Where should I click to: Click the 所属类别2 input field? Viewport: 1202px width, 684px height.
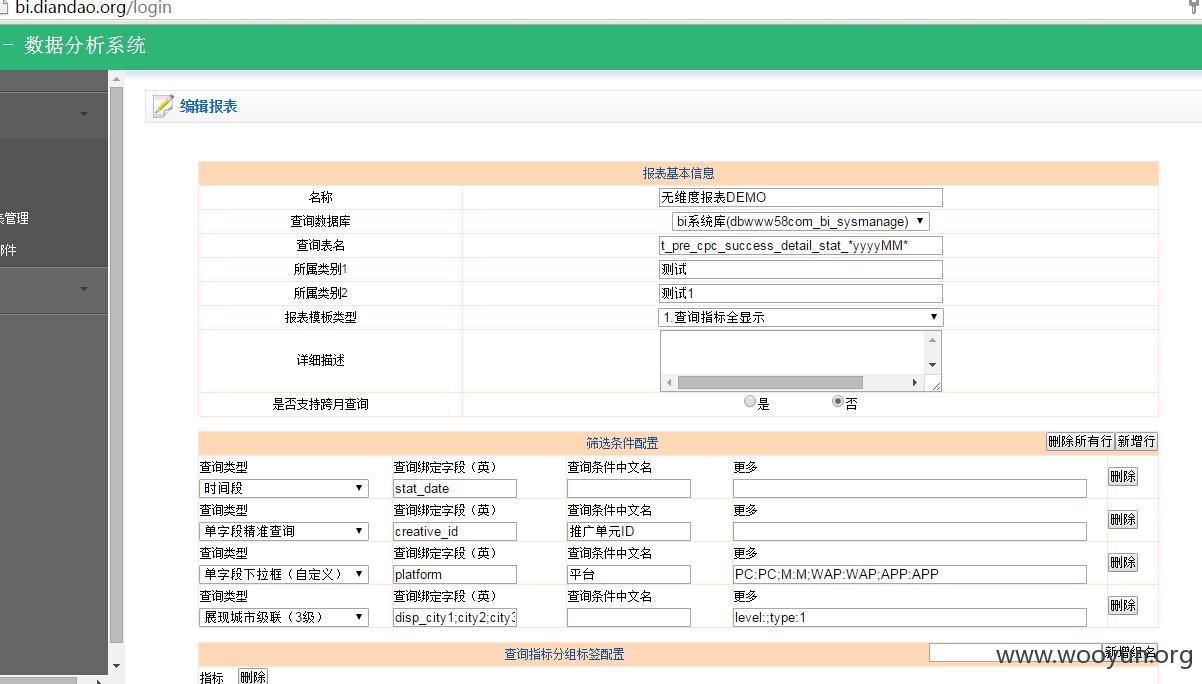[x=801, y=293]
